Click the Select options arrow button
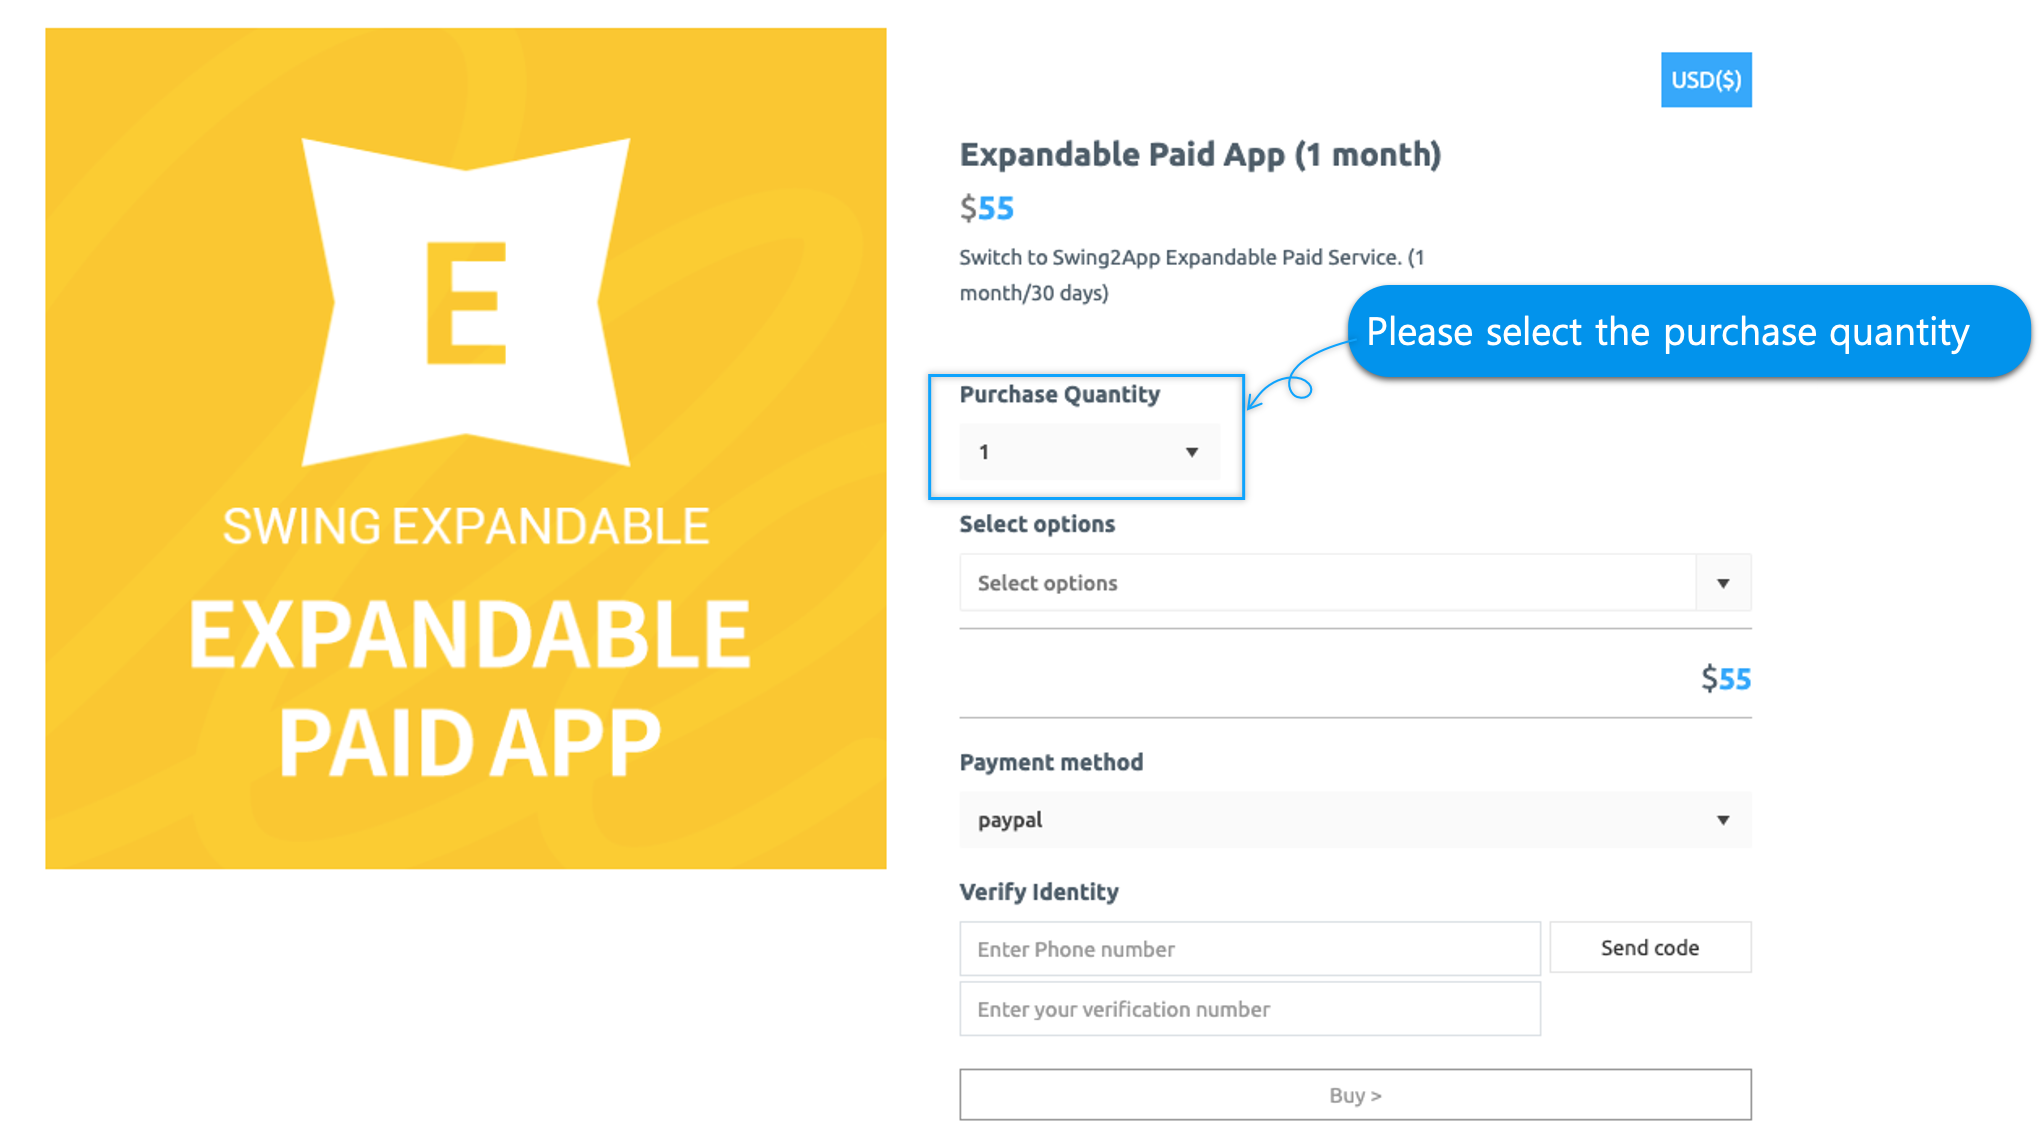2039x1125 pixels. click(x=1722, y=583)
